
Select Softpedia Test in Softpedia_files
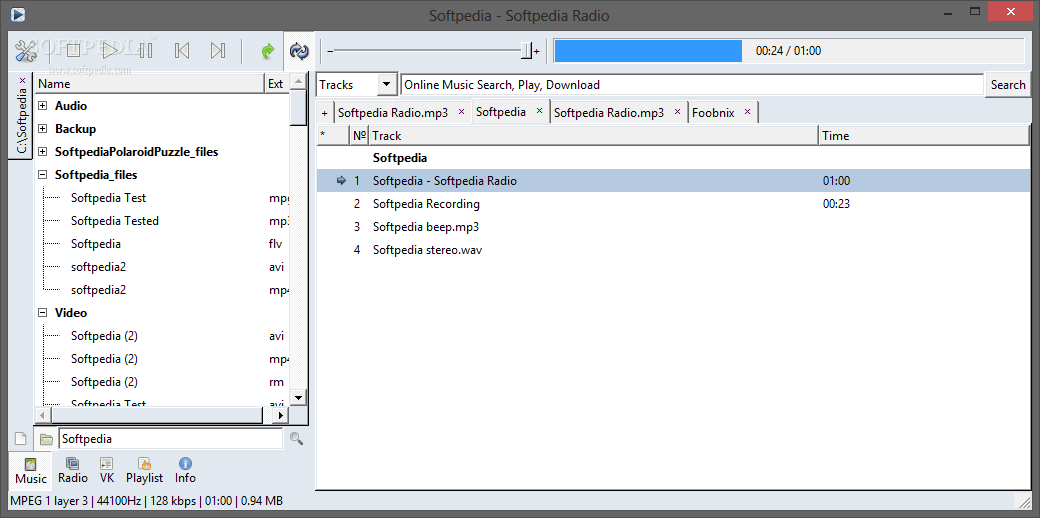pos(108,198)
